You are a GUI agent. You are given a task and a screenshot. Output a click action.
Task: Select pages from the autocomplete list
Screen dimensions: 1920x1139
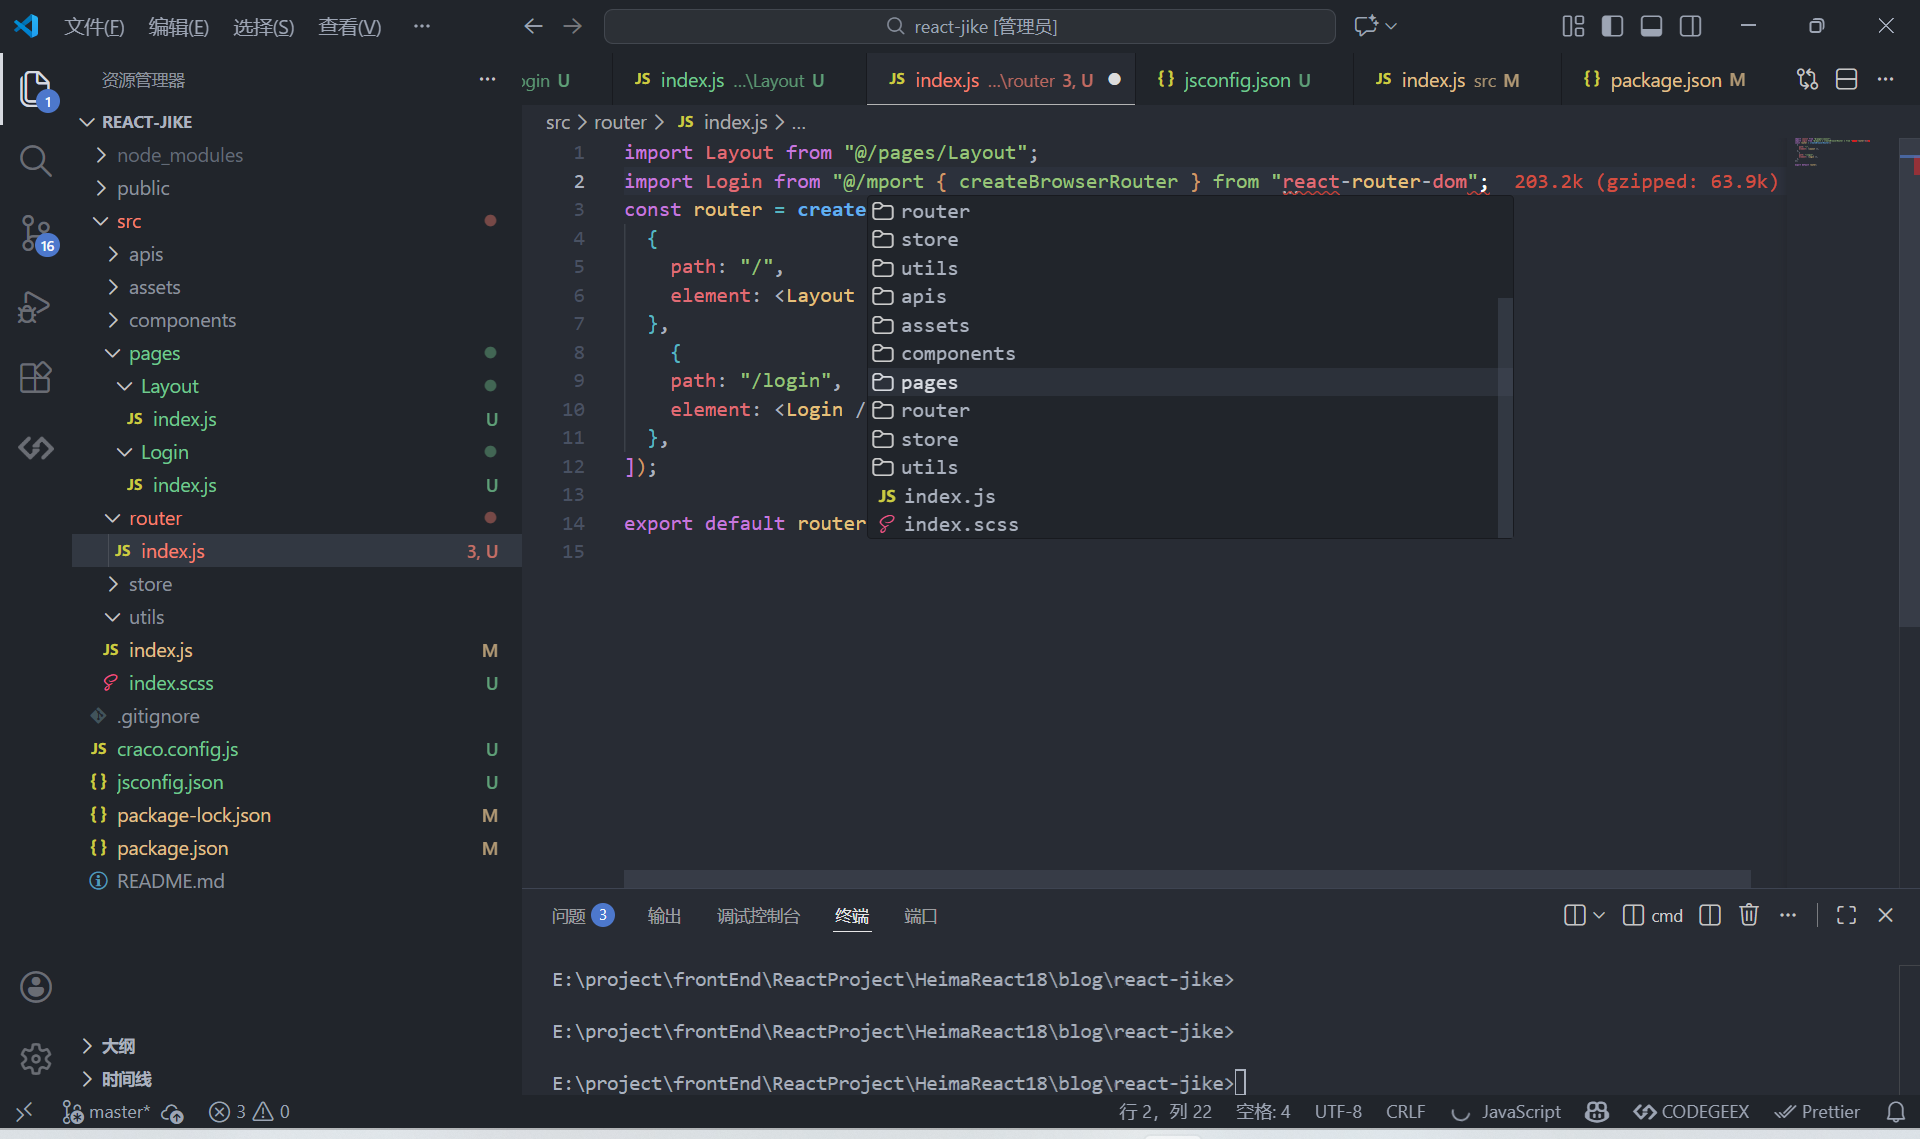(929, 382)
